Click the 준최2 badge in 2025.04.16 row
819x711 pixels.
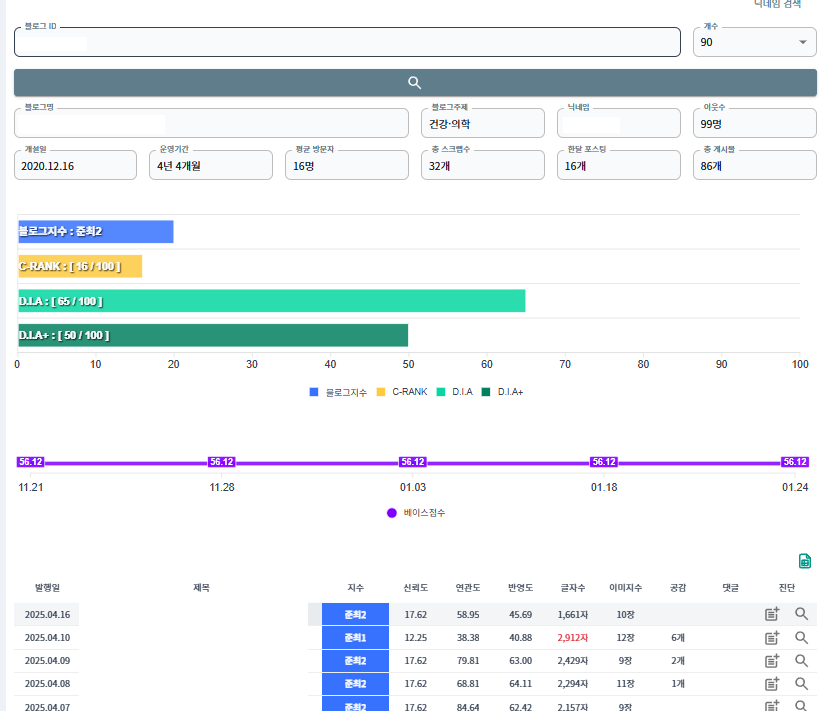(x=355, y=614)
